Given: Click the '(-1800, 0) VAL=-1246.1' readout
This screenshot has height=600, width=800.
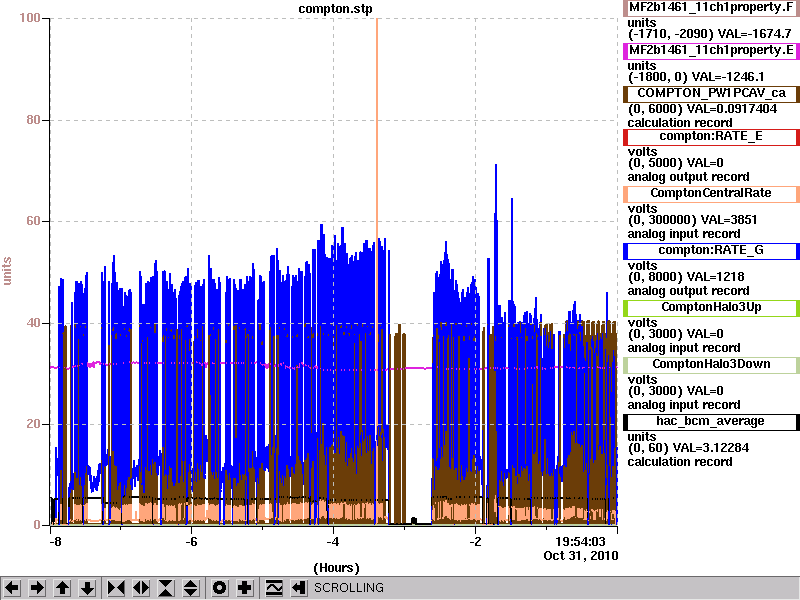Looking at the screenshot, I should coord(696,77).
